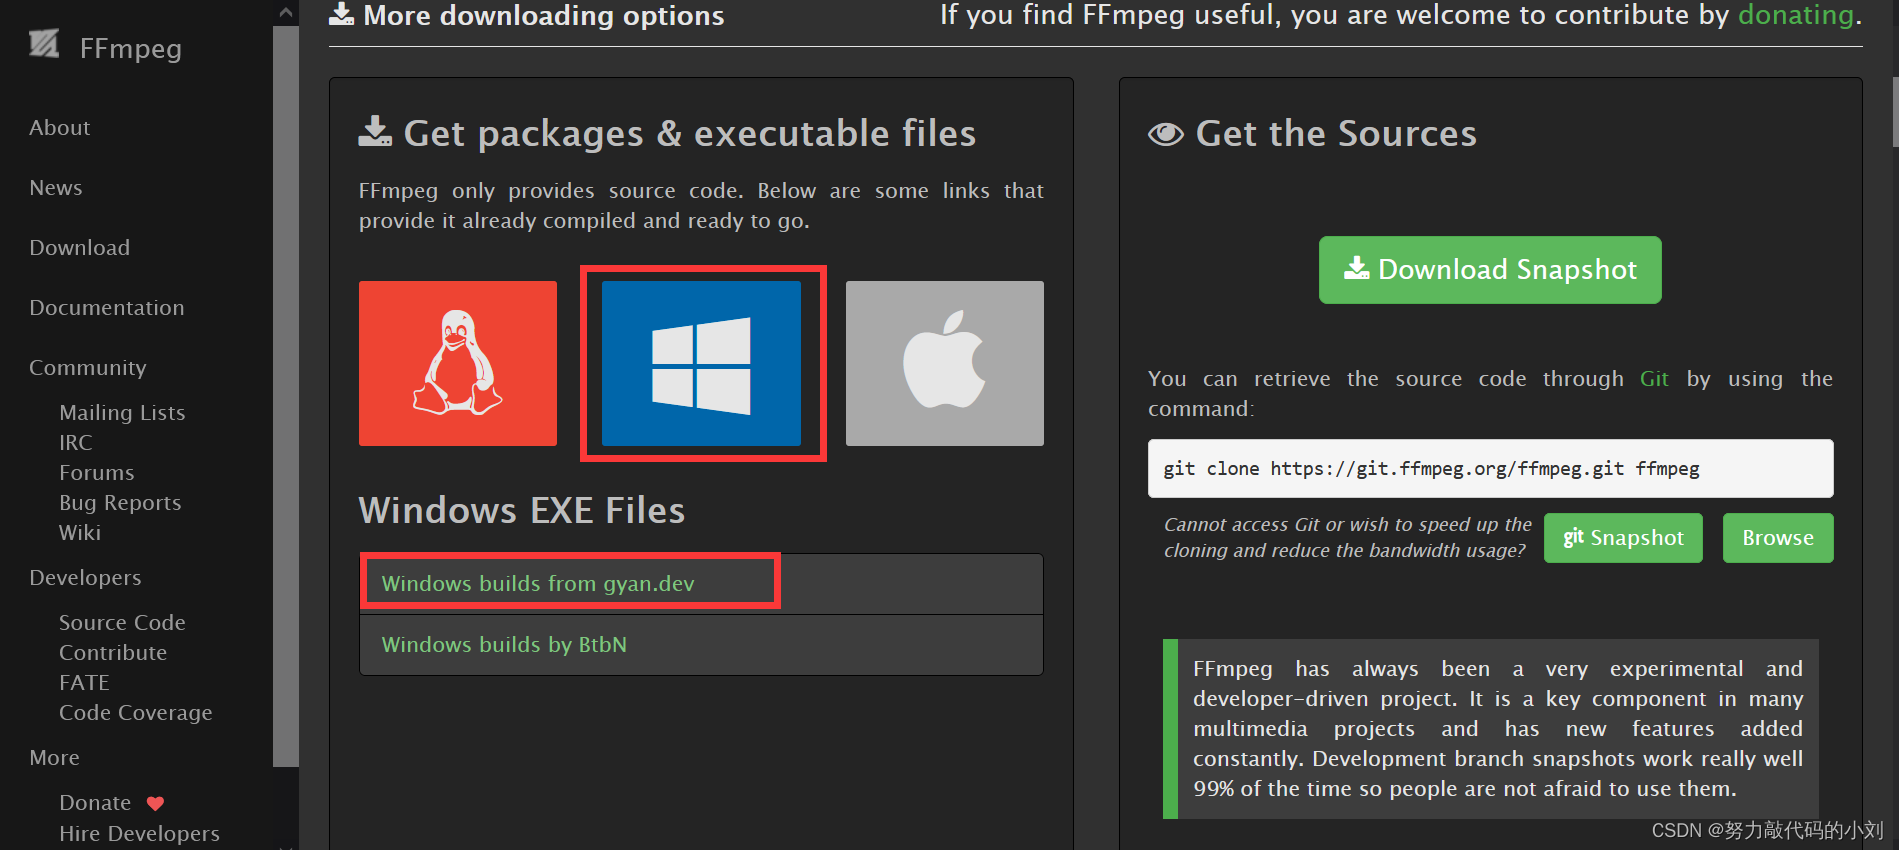Screen dimensions: 1899x850
Task: Click the git Snapshot button
Action: coord(1623,538)
